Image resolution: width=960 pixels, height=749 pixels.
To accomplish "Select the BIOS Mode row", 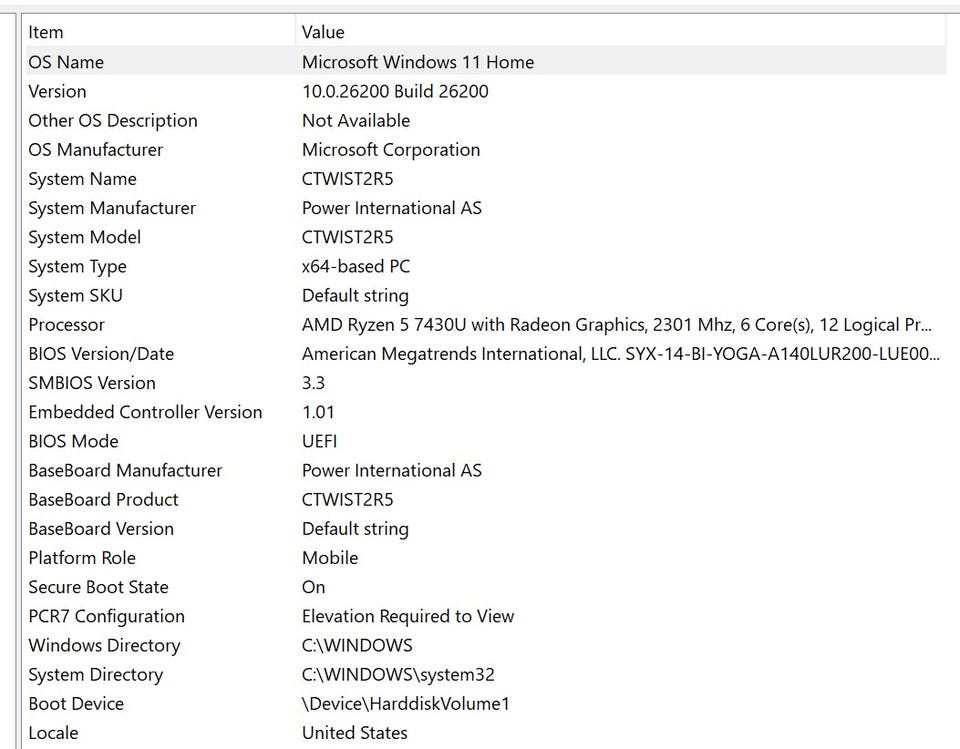I will pos(73,441).
